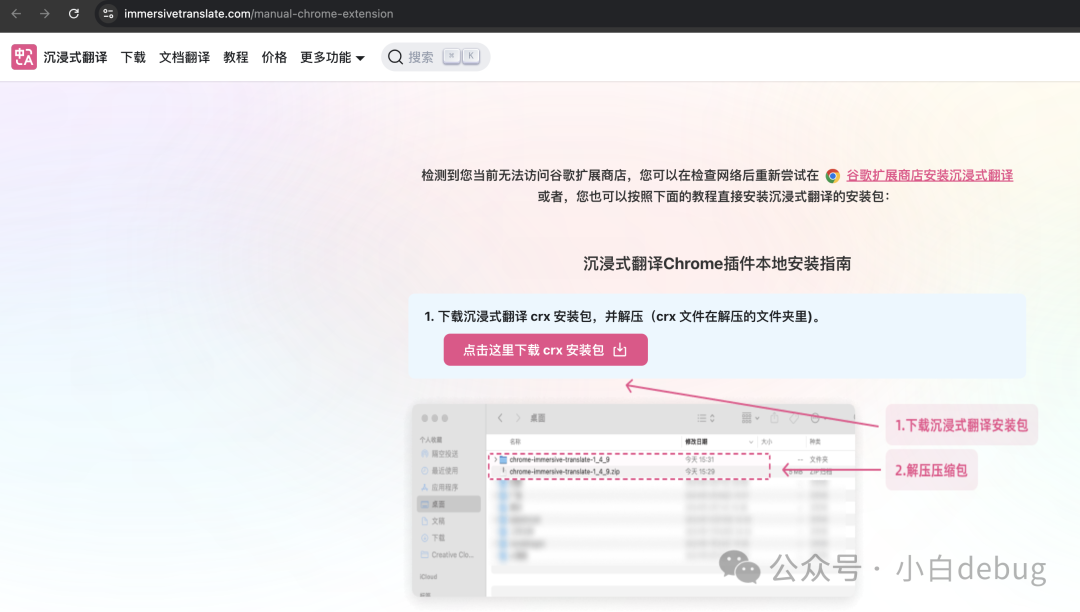Click the step 1 instruction text about crx
Screen dimensions: 1080x612
622,317
